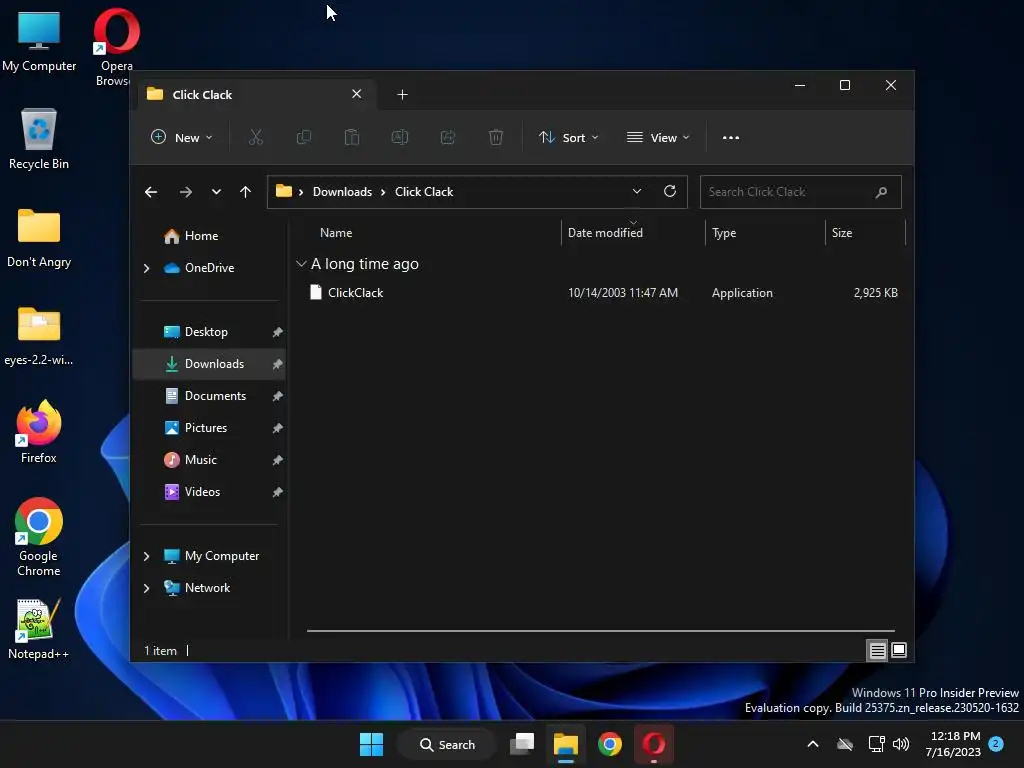
Task: Click the Paste clipboard icon
Action: coord(351,137)
